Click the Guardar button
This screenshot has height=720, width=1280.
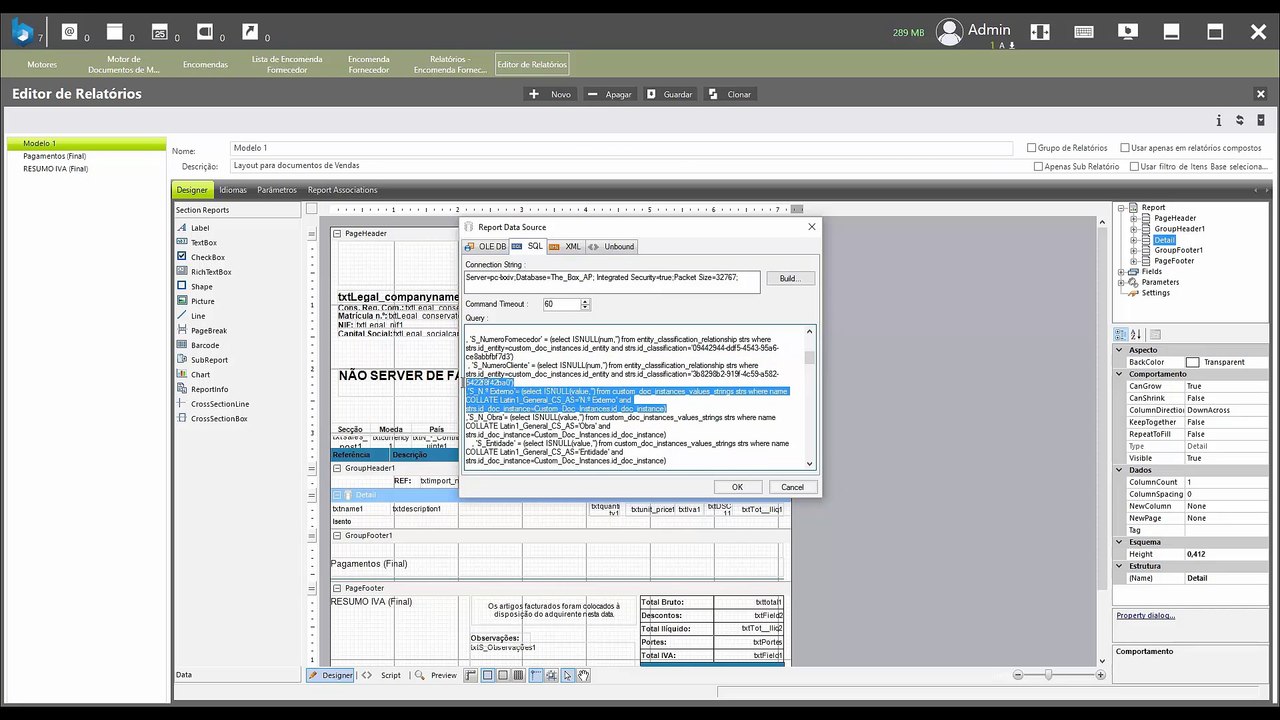coord(669,94)
